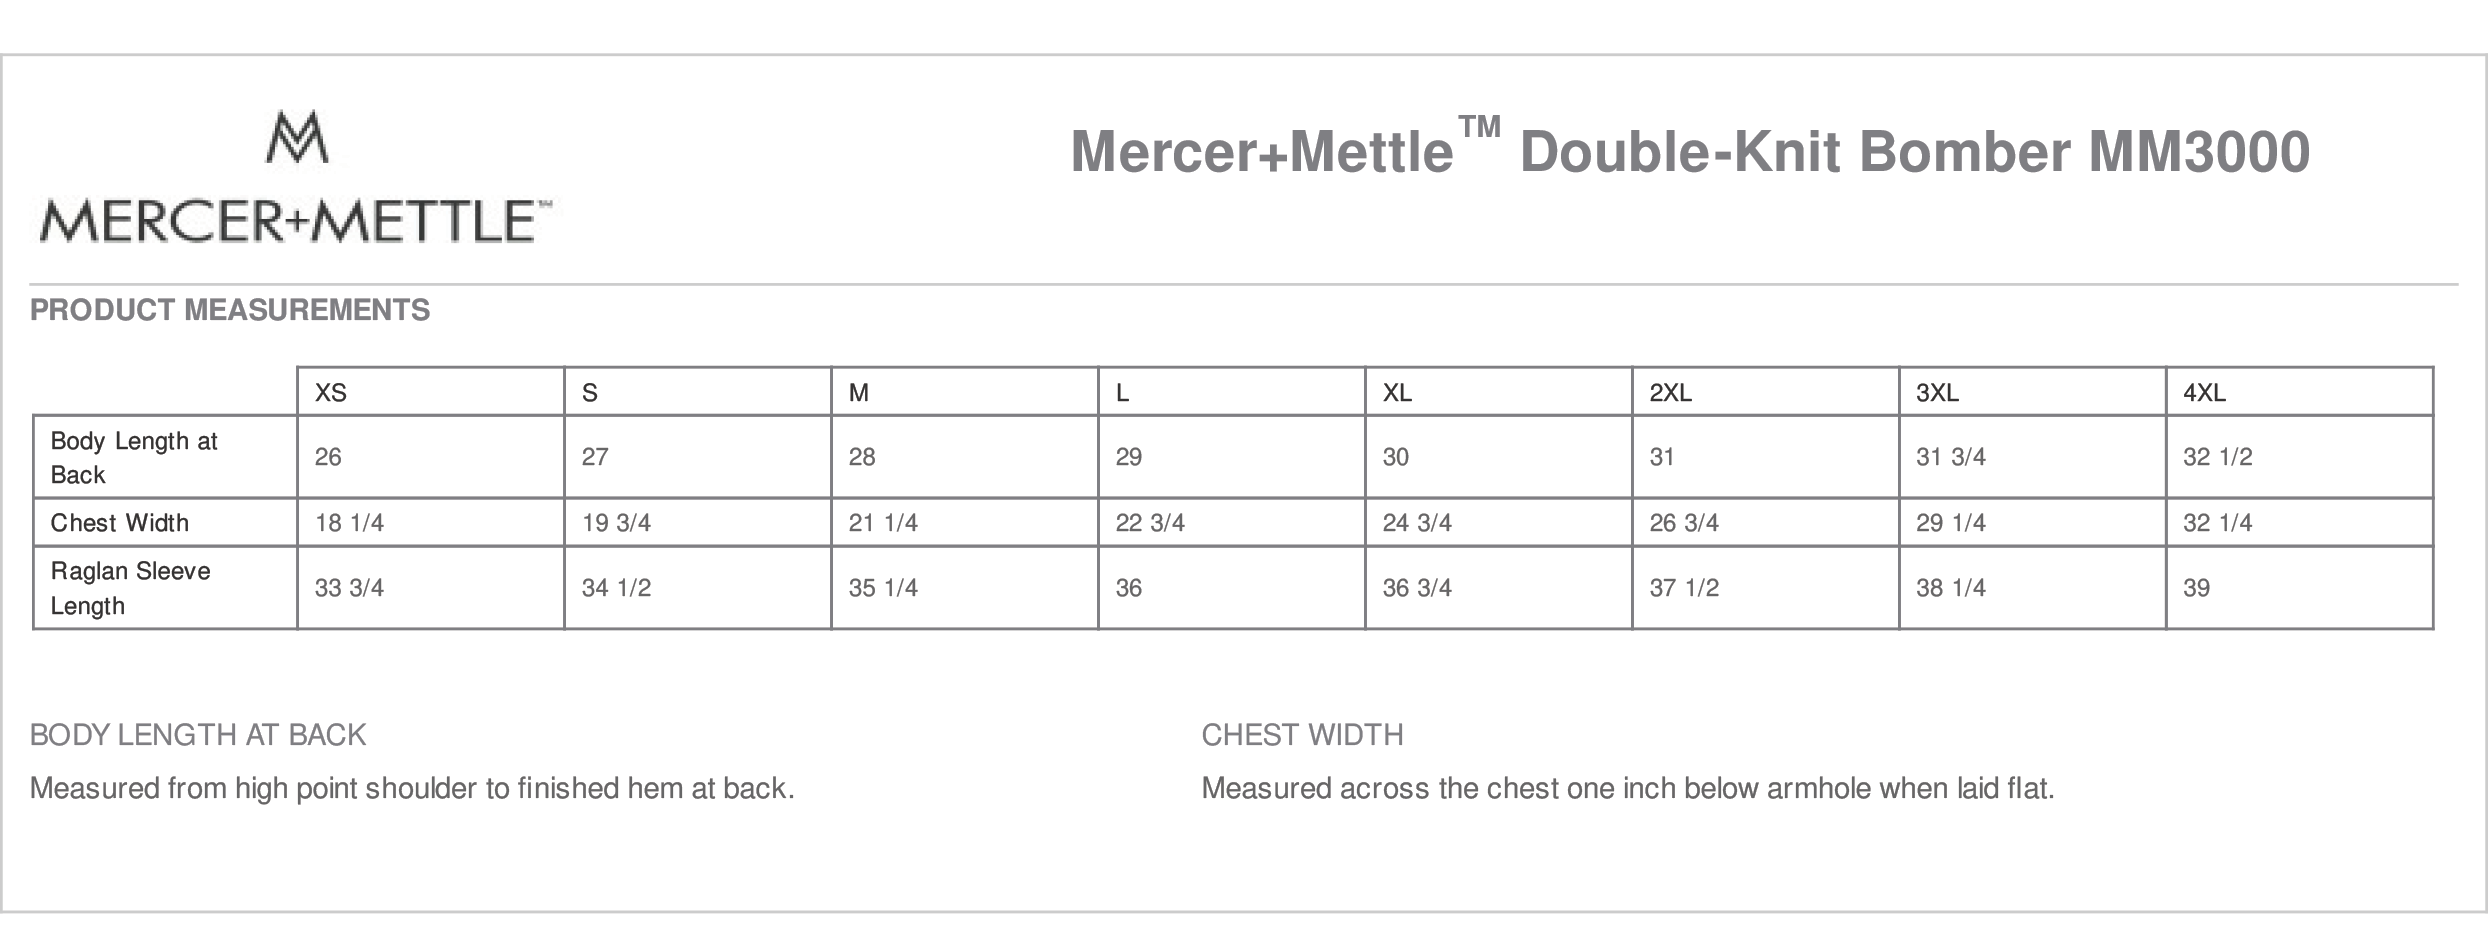Screen dimensions: 2488x940
Task: Select the 4XL size column header
Action: point(2299,392)
